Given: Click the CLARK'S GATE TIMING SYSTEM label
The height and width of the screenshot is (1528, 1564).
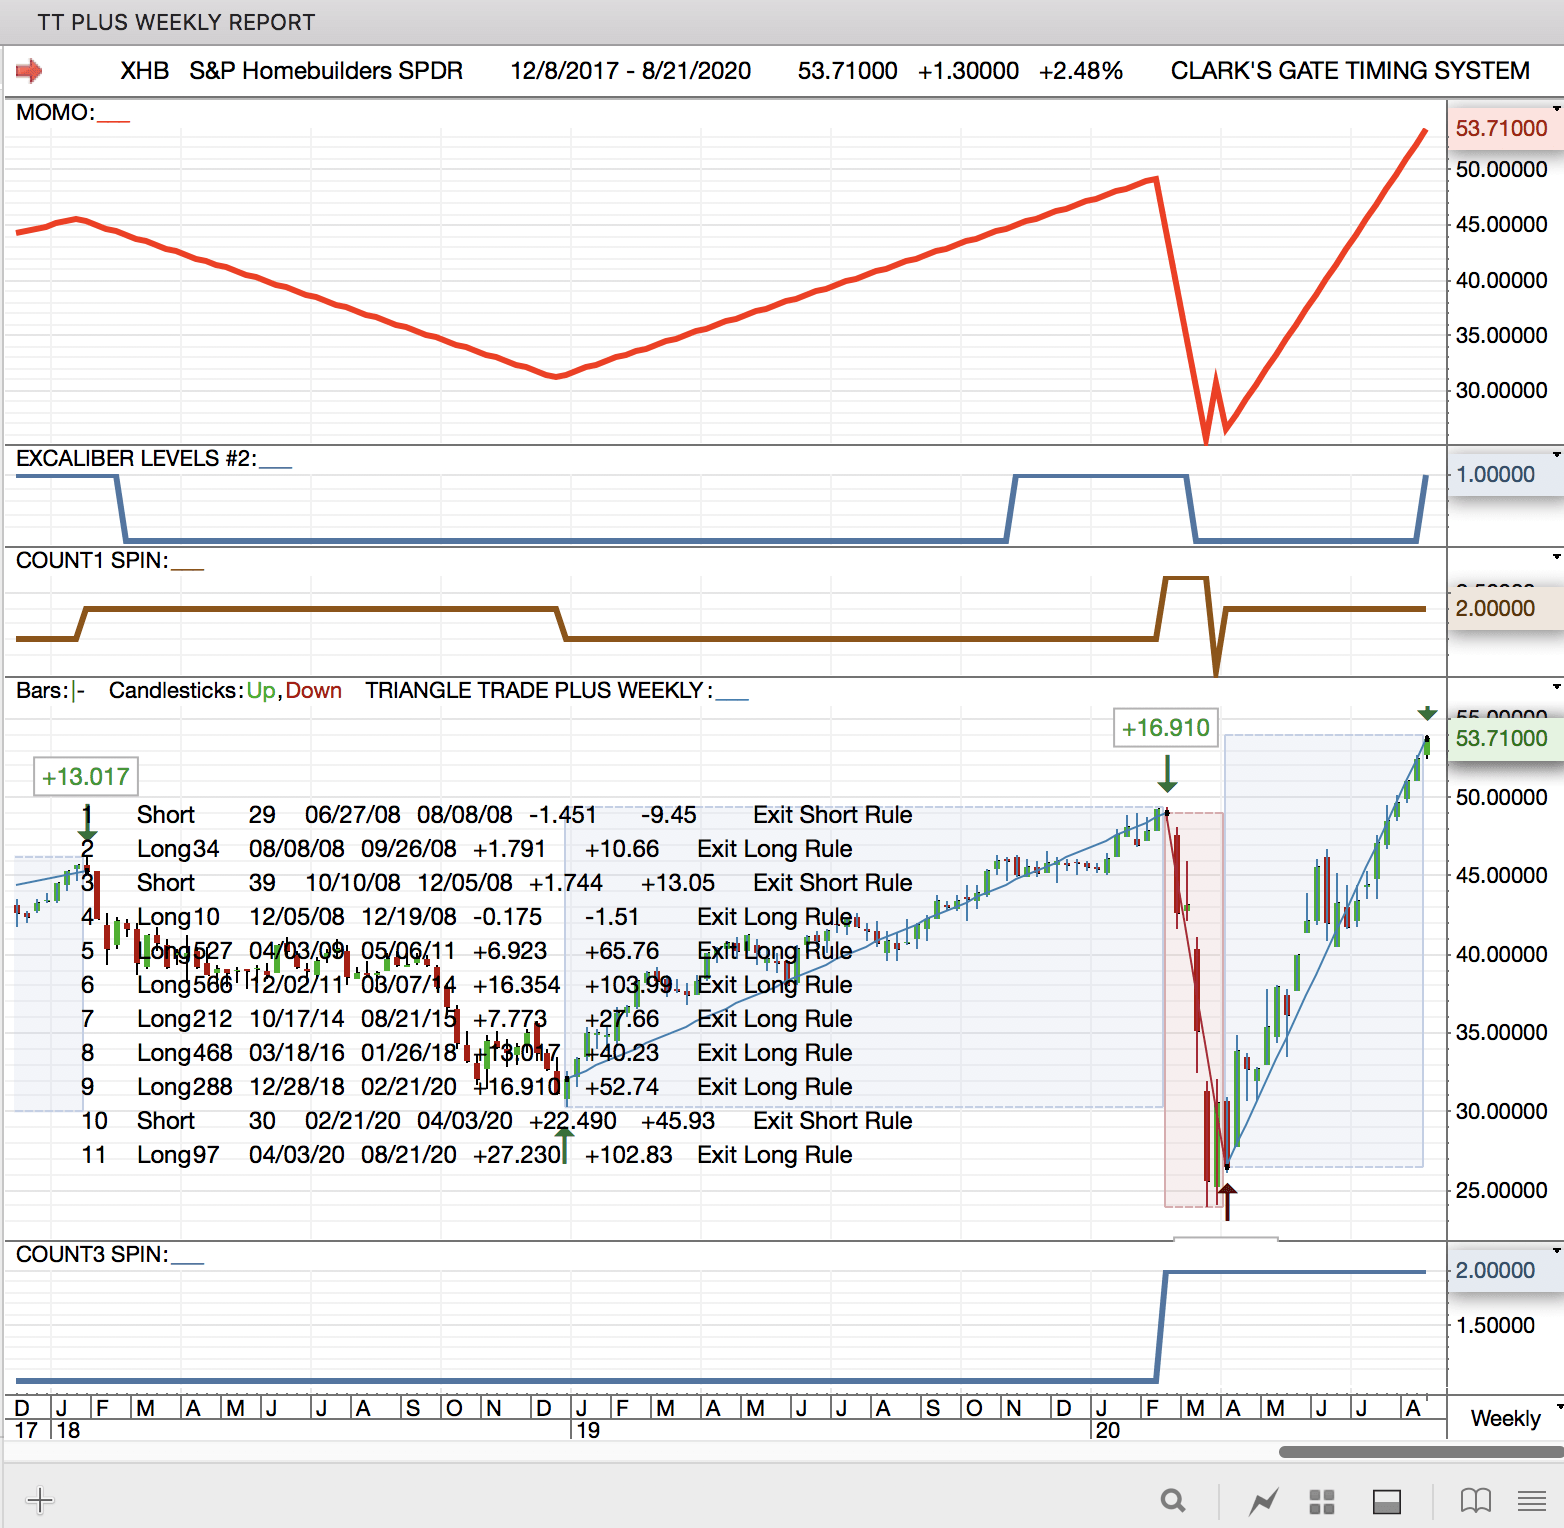Looking at the screenshot, I should point(1349,71).
